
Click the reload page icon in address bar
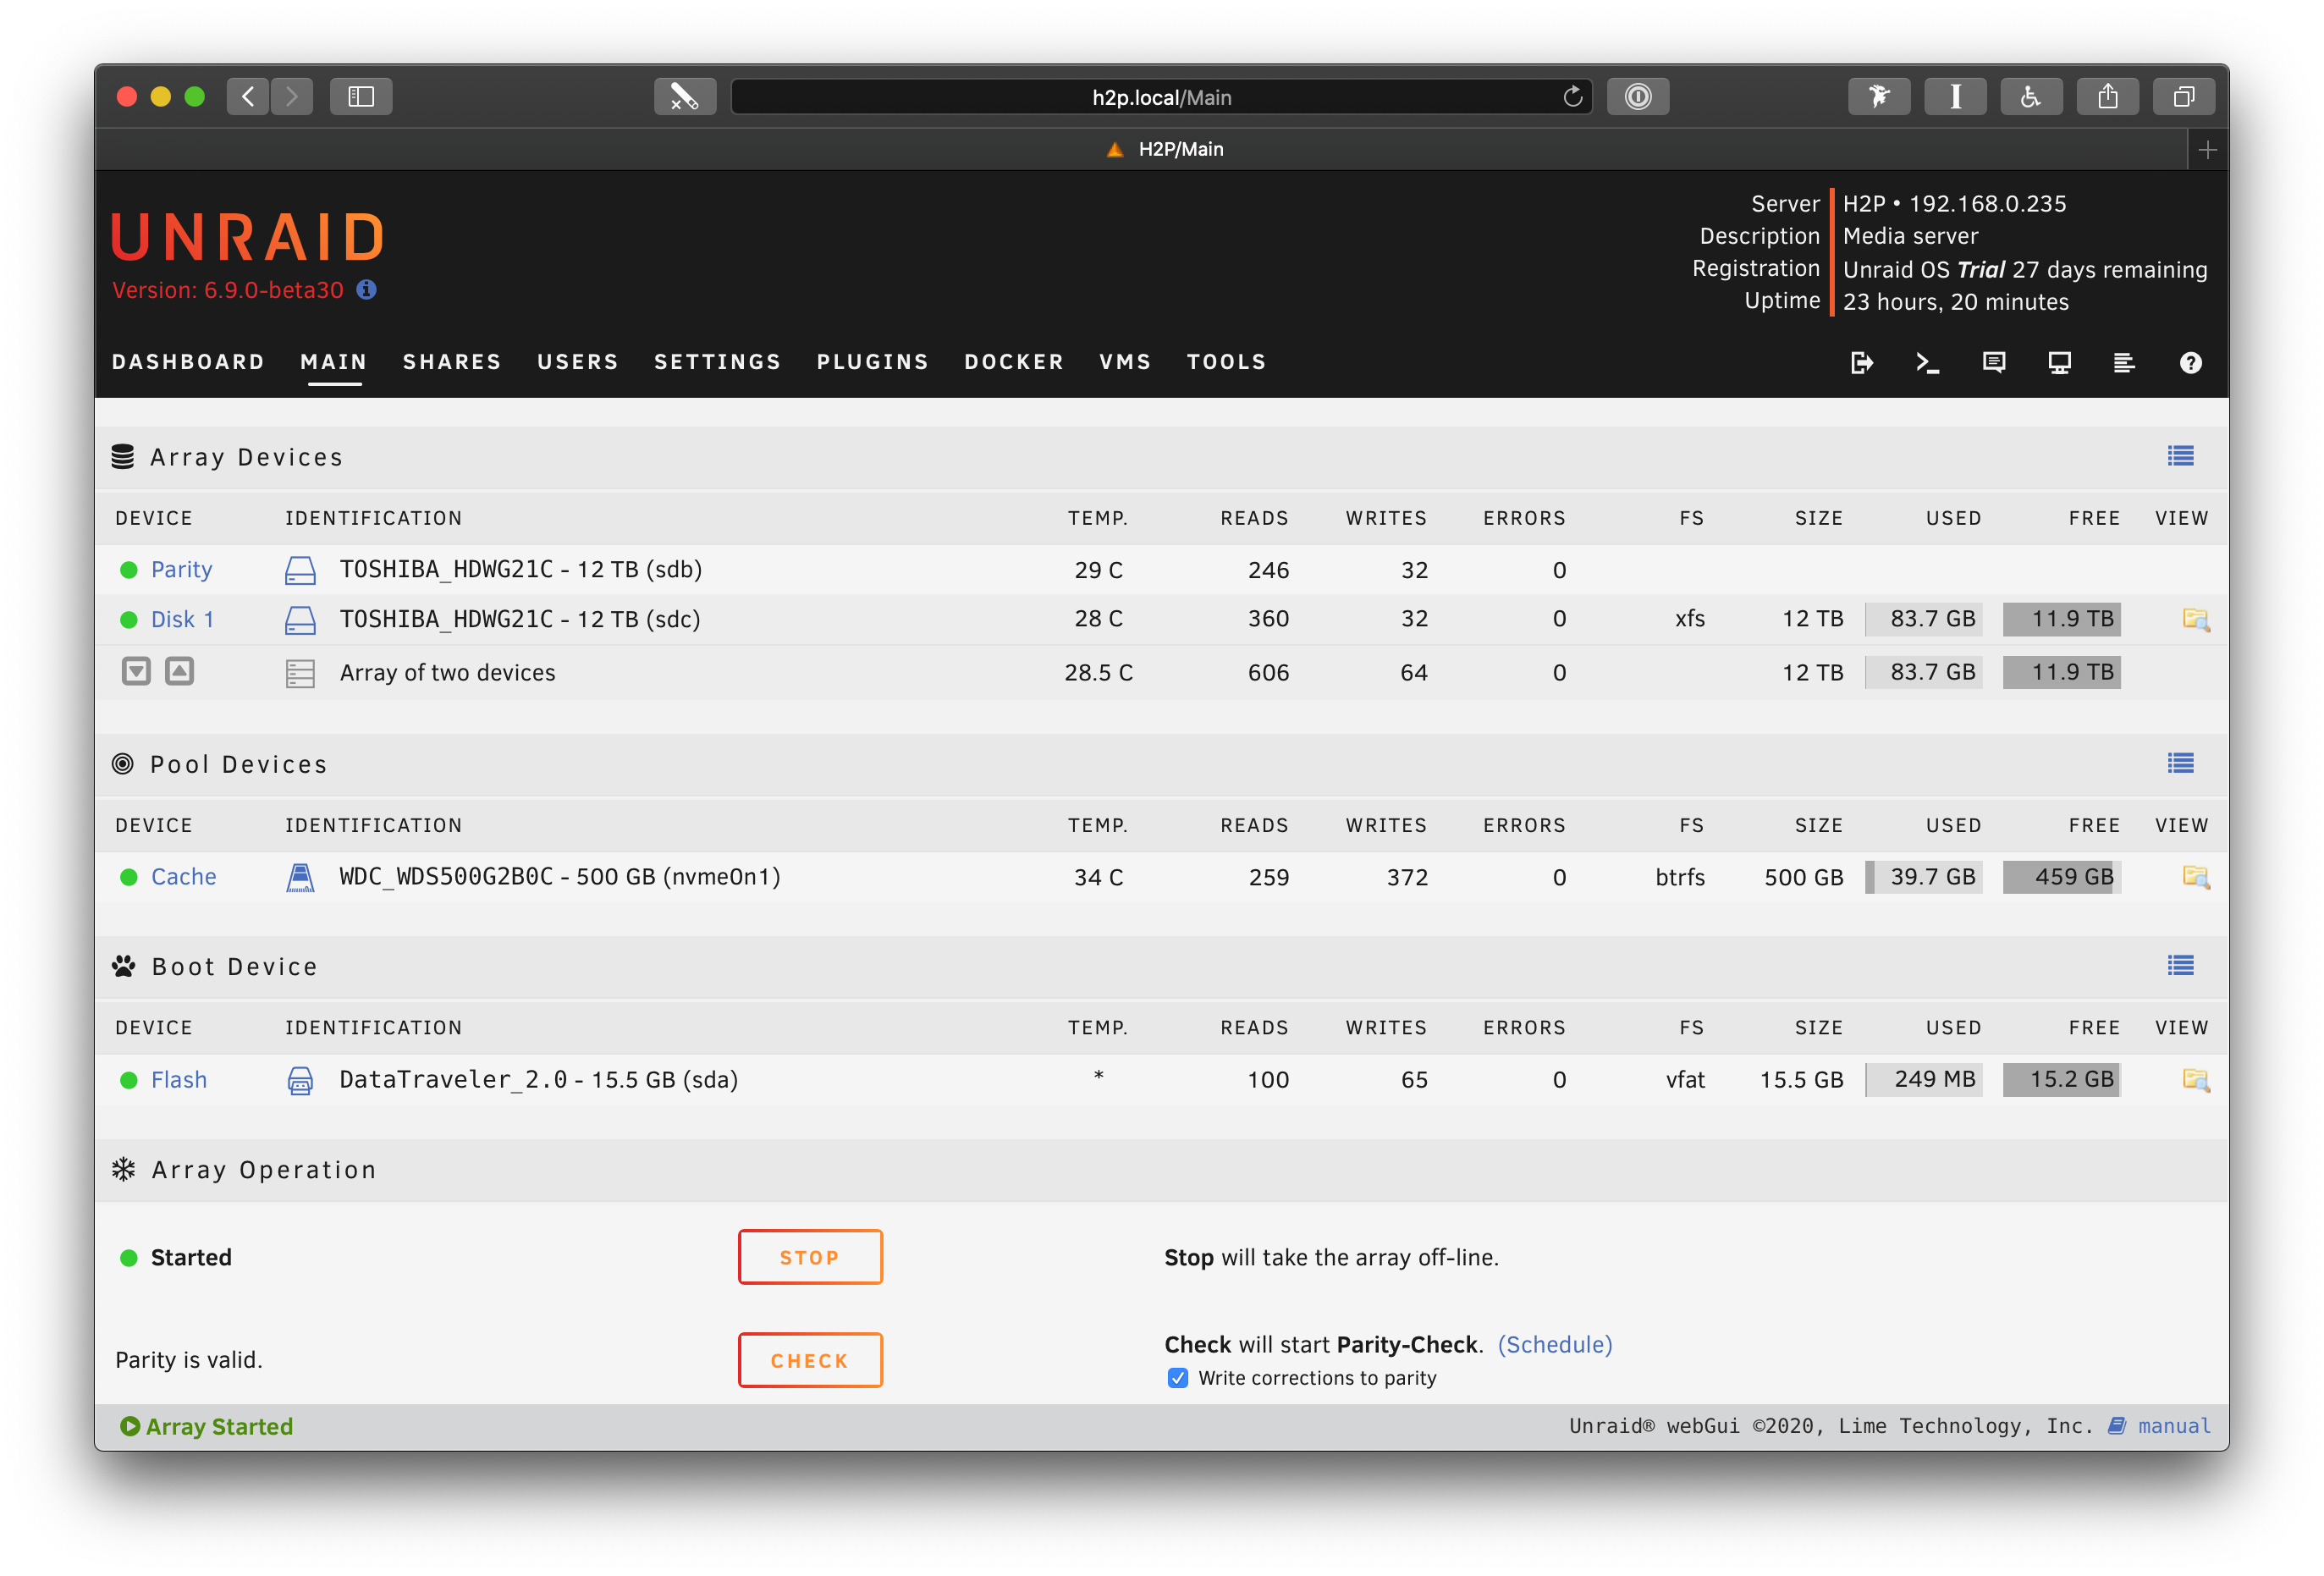pyautogui.click(x=1572, y=96)
